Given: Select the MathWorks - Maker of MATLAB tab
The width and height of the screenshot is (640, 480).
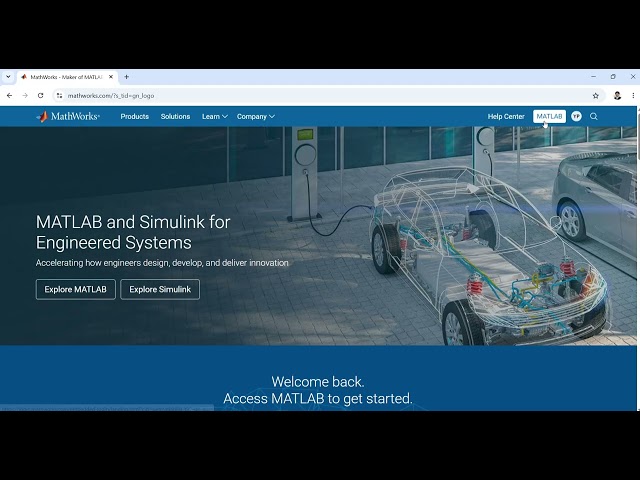Looking at the screenshot, I should [x=68, y=77].
